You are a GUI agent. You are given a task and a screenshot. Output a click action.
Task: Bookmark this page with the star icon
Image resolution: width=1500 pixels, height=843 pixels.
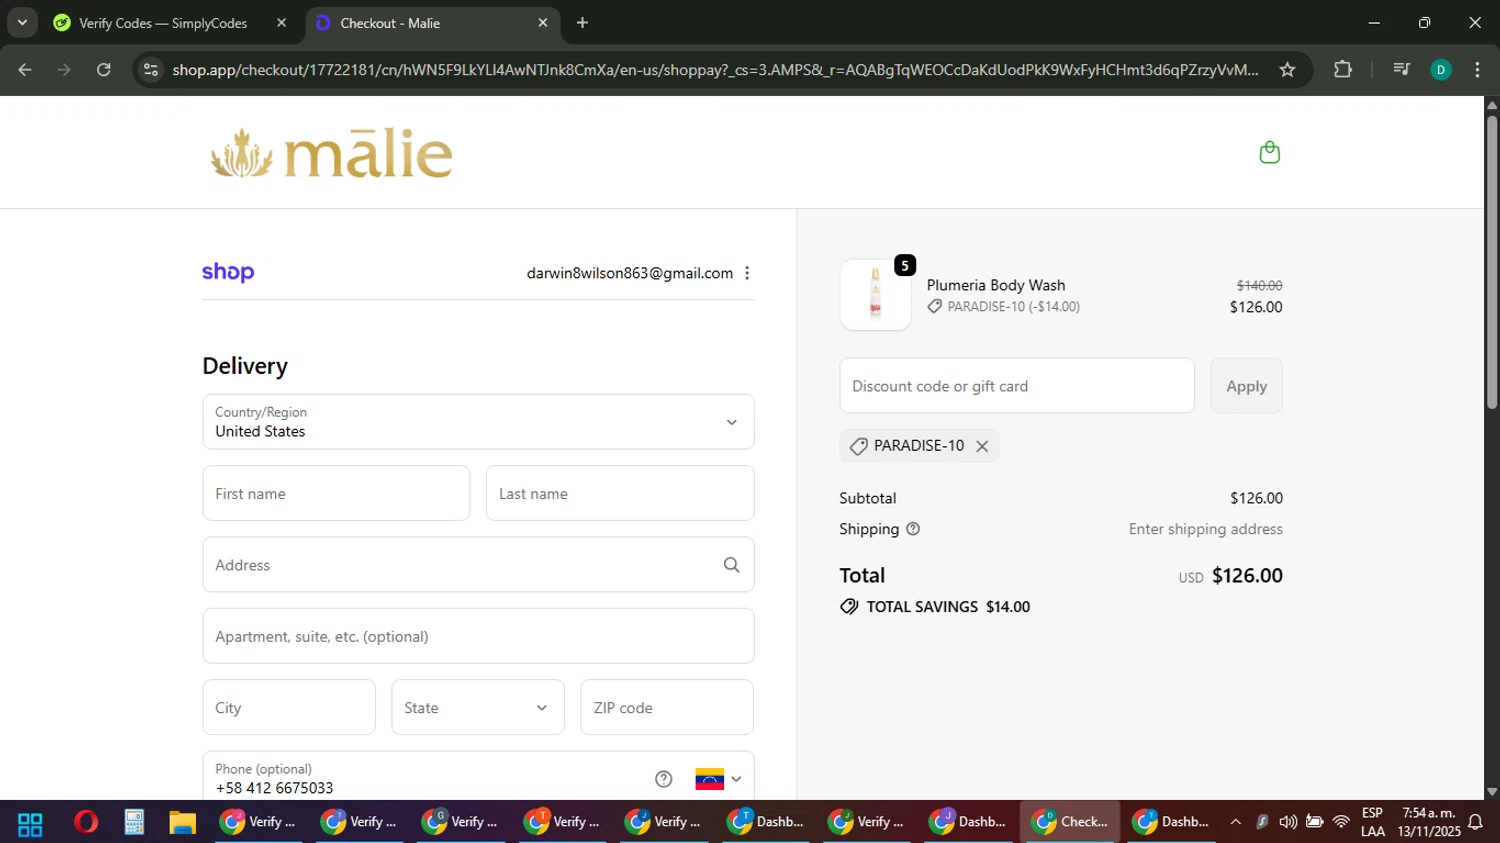pyautogui.click(x=1287, y=69)
